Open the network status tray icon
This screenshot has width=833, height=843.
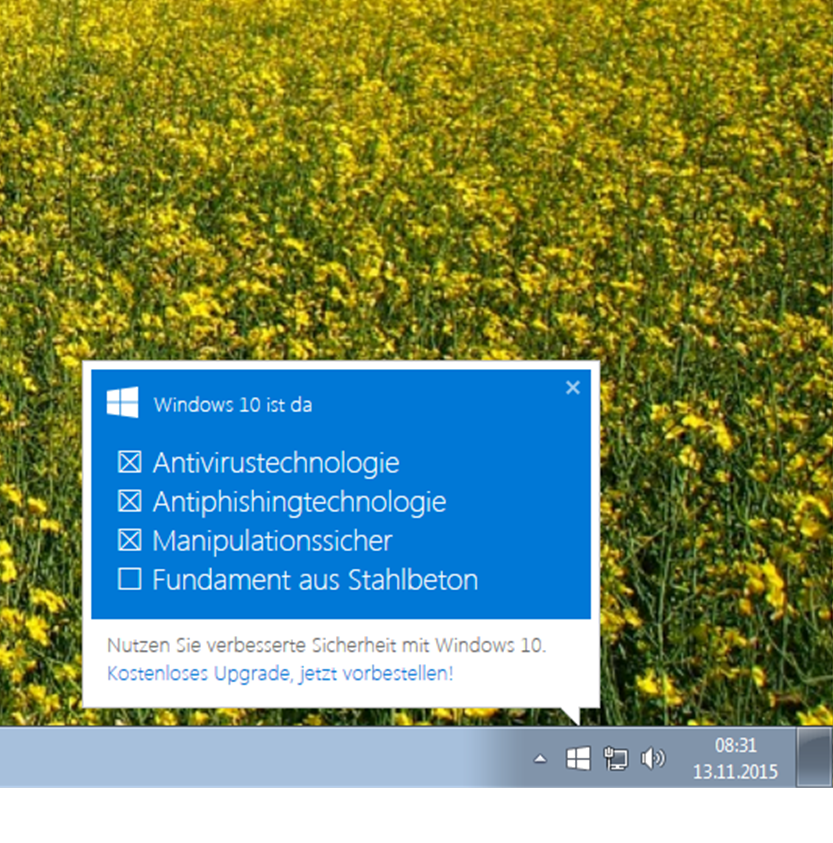pyautogui.click(x=616, y=759)
